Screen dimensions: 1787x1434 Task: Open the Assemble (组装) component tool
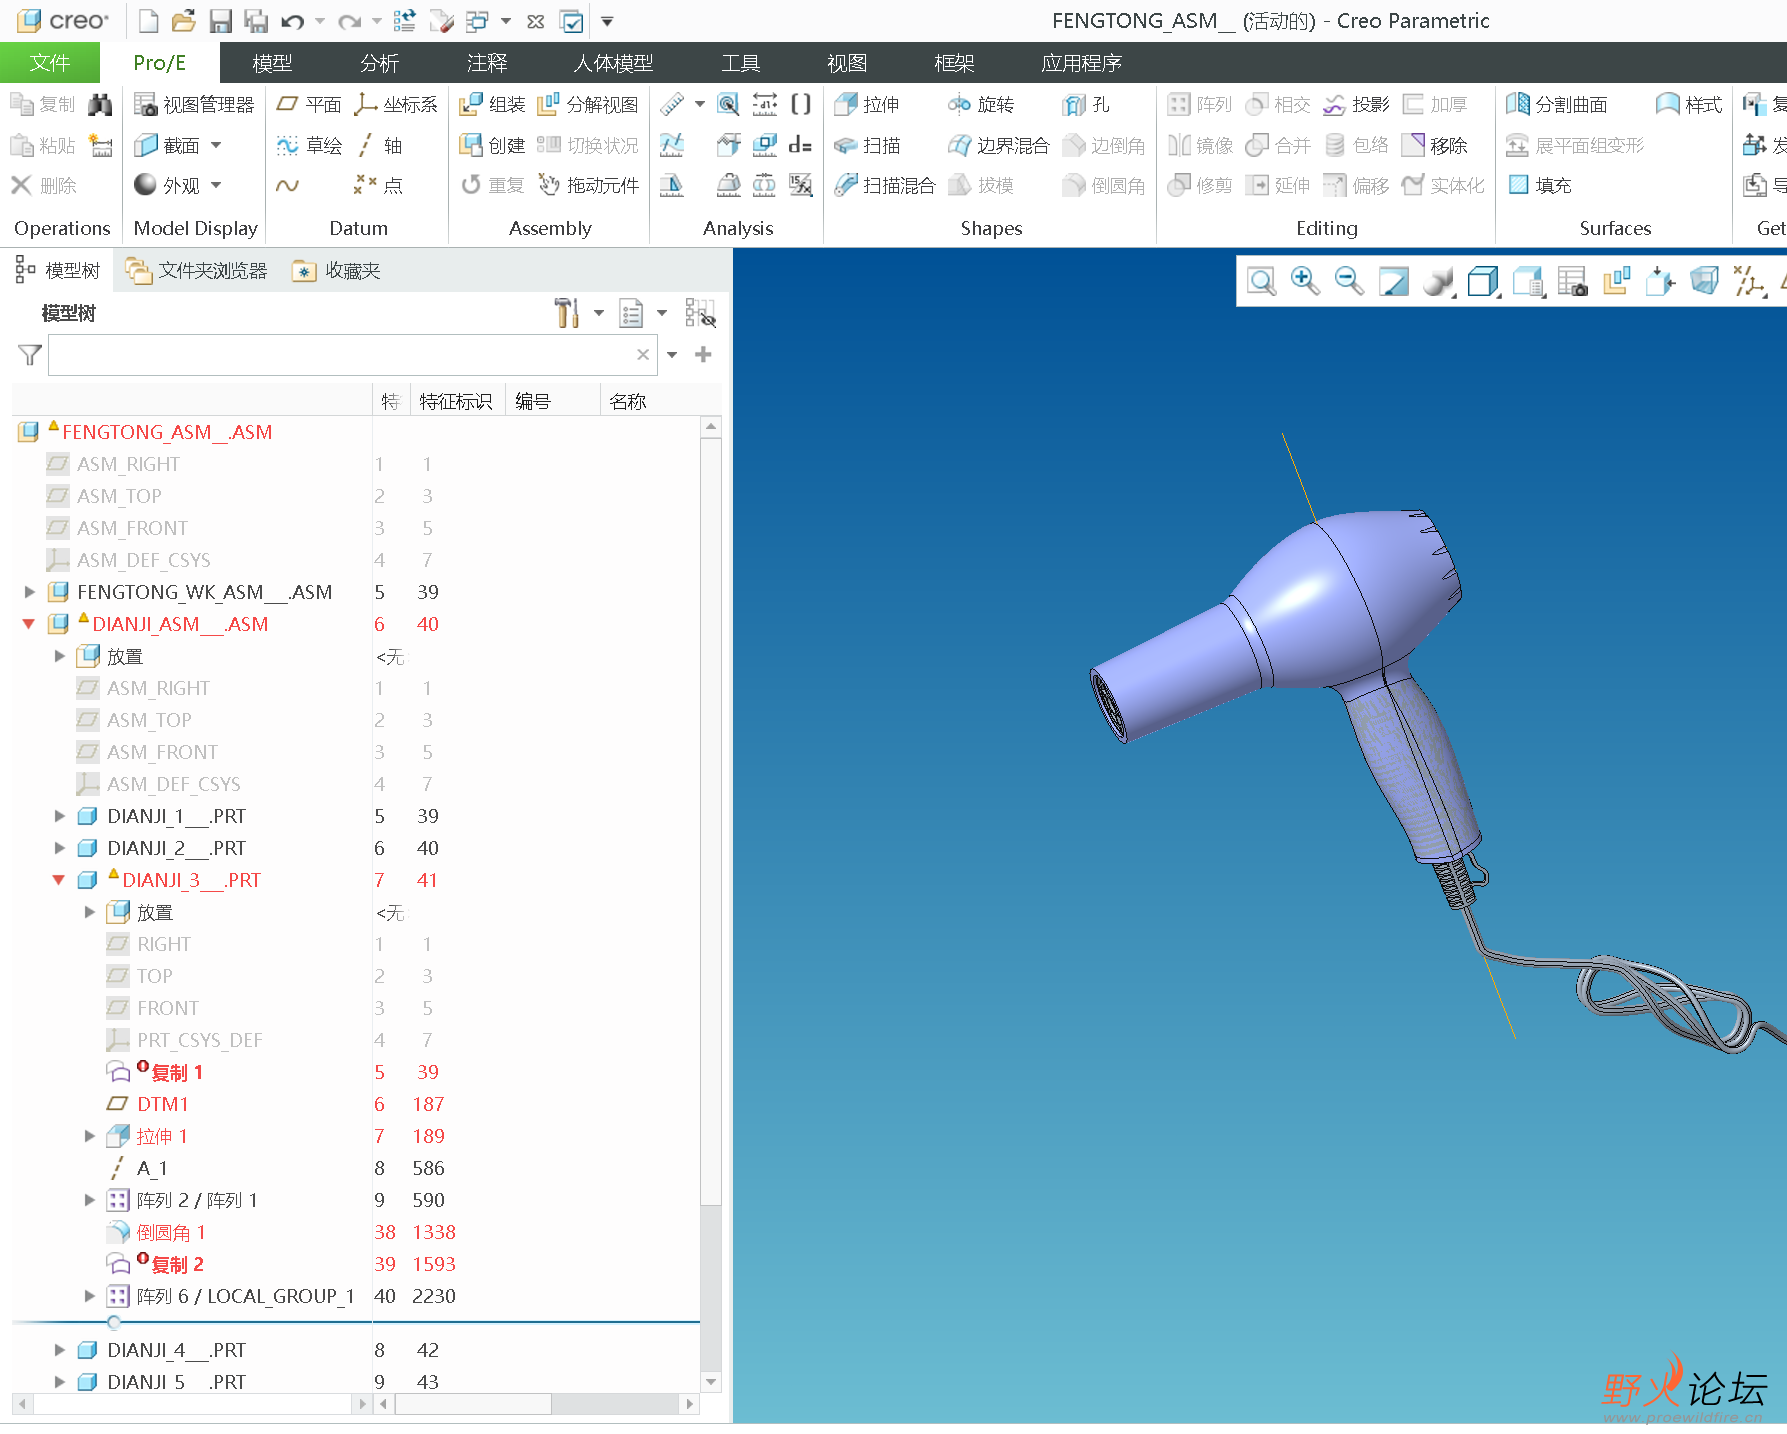pyautogui.click(x=471, y=105)
